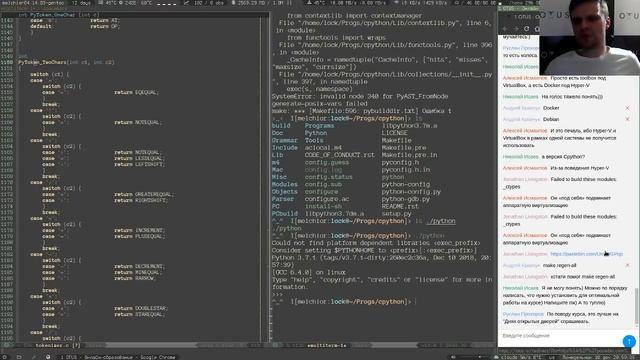
Task: Click 'return RIGHTSHIFT;' in the code editor
Action: [x=141, y=200]
